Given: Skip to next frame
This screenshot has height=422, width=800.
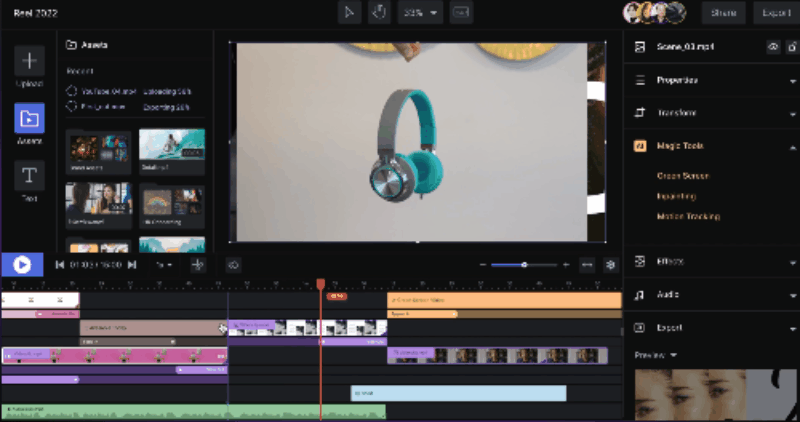Looking at the screenshot, I should click(132, 264).
